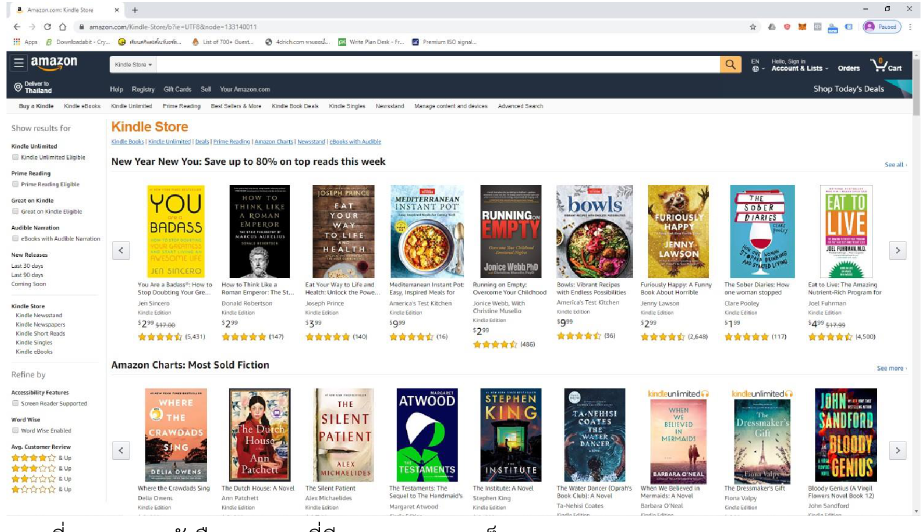Open the Amazon hamburger menu
Image resolution: width=922 pixels, height=532 pixels.
(18, 62)
